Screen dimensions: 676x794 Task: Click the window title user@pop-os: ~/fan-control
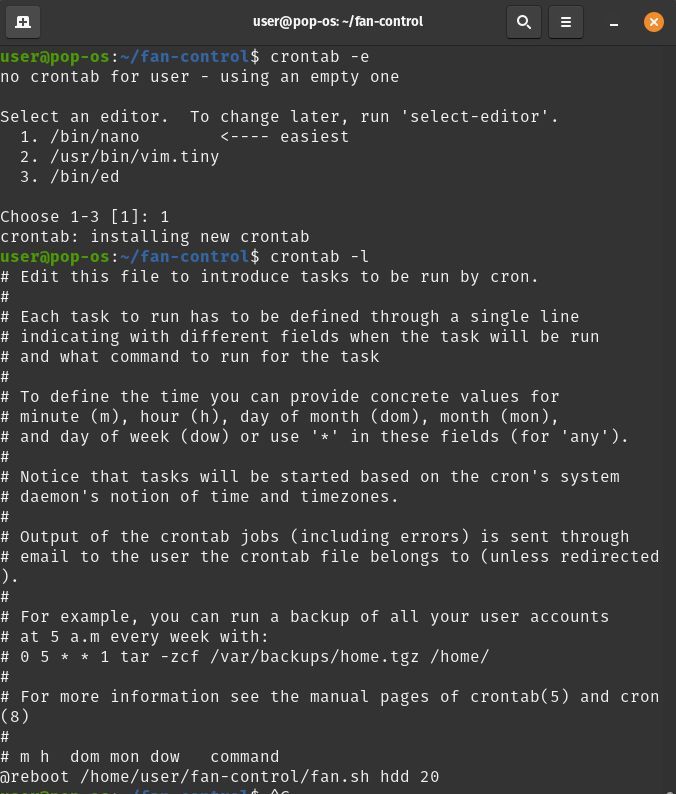338,21
